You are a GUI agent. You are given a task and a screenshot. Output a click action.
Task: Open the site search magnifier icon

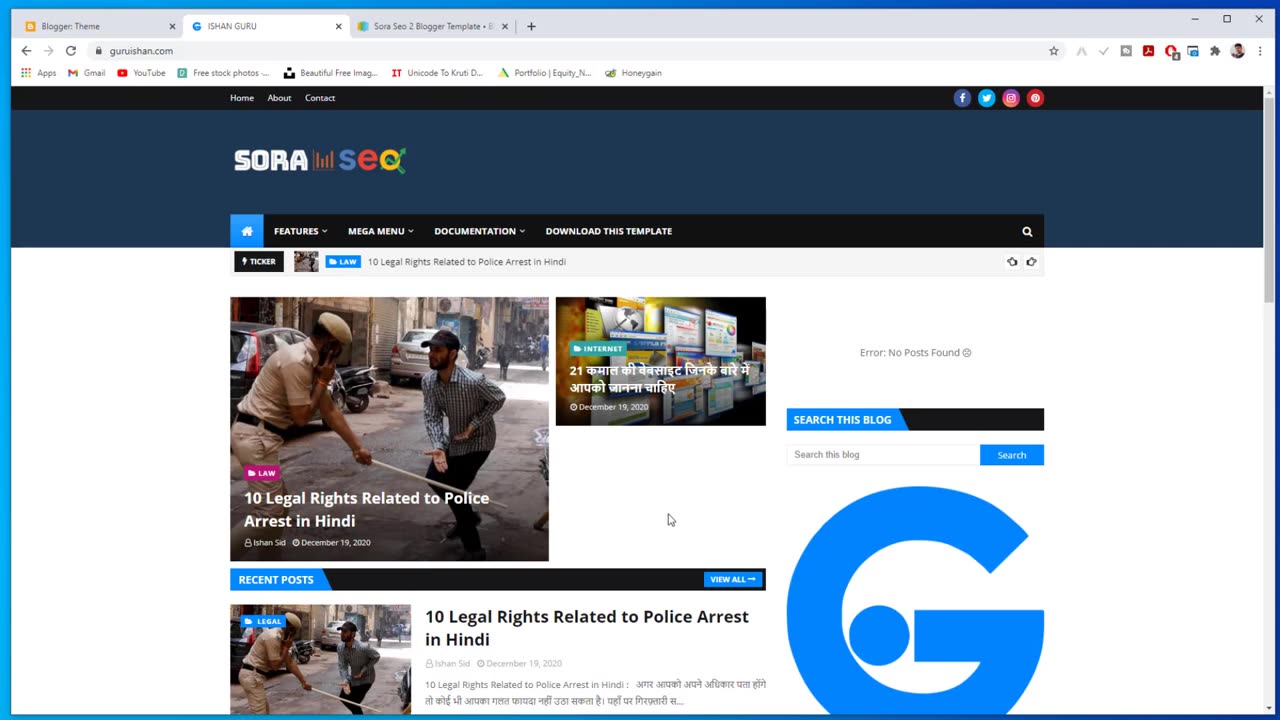[x=1027, y=232]
